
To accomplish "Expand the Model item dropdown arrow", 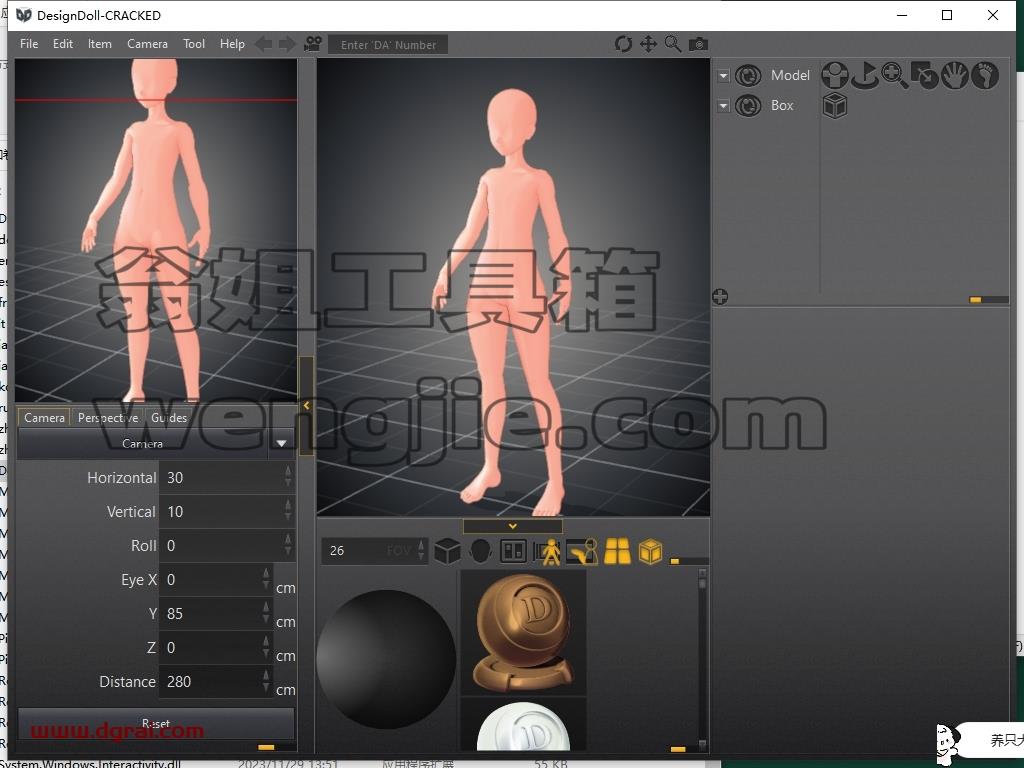I will coord(723,76).
